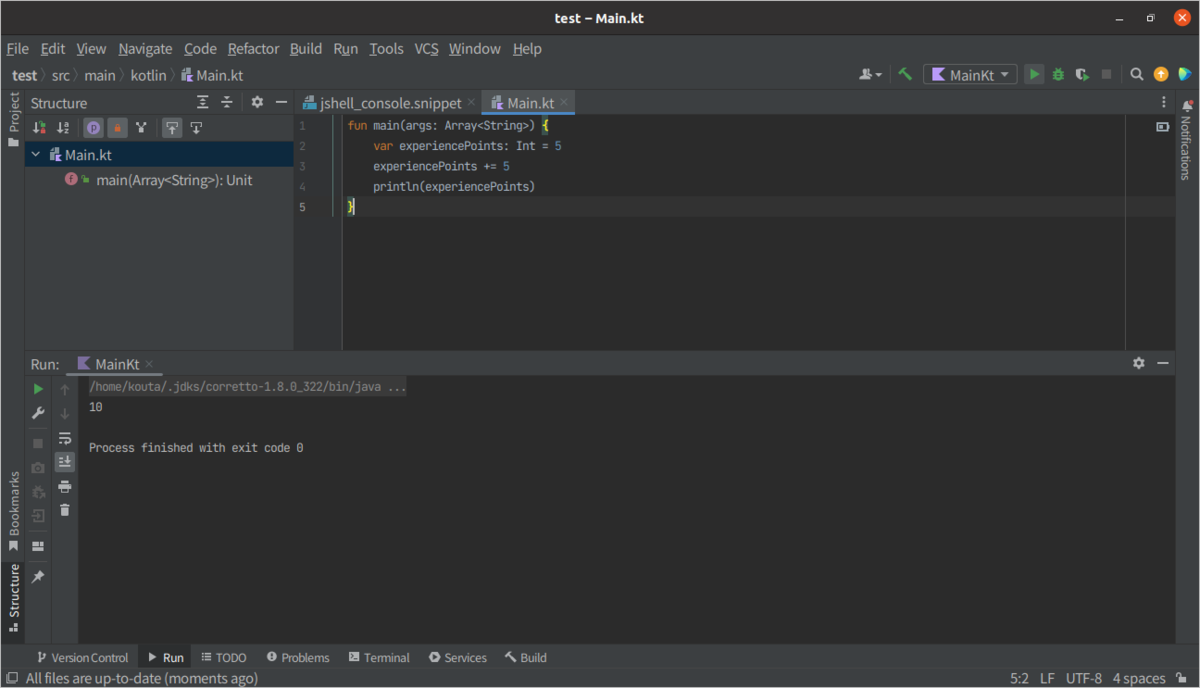This screenshot has height=688, width=1200.
Task: Open editor tabs three-dot menu
Action: click(1163, 102)
